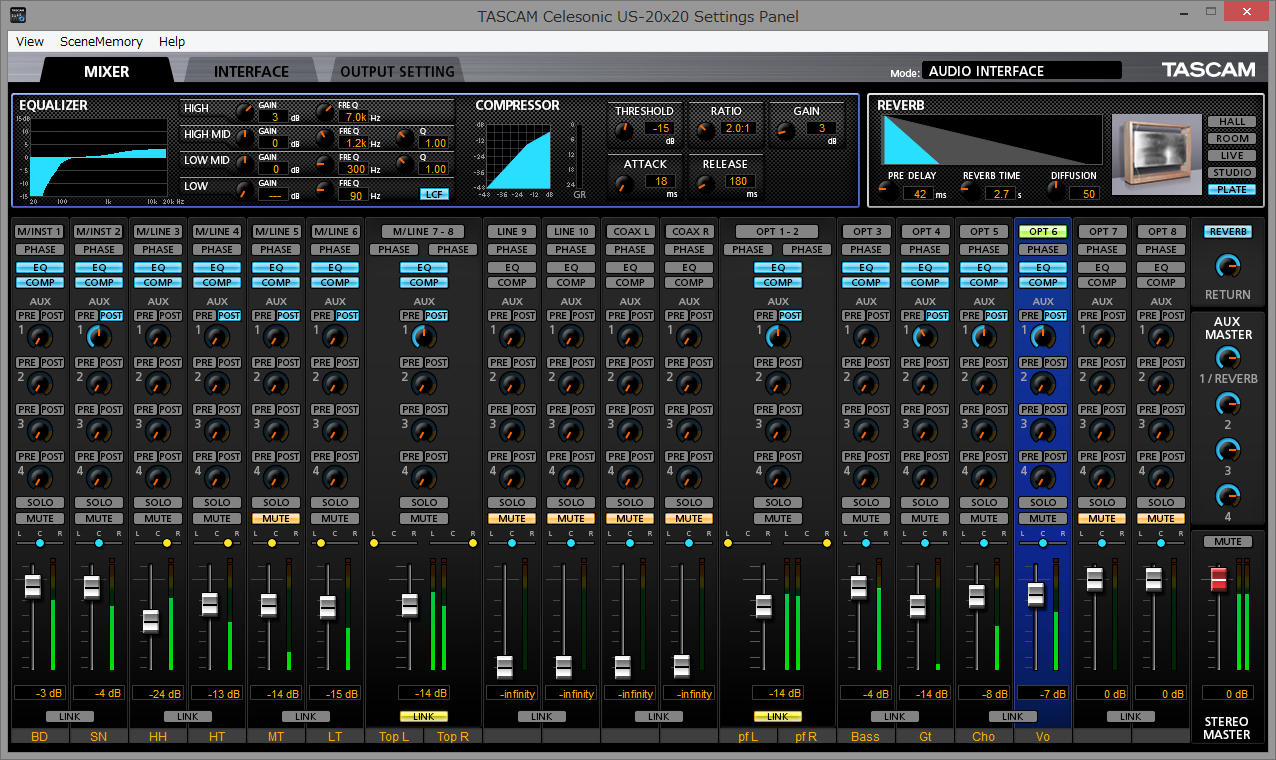Unmute the COAX R channel
1276x760 pixels.
[689, 519]
